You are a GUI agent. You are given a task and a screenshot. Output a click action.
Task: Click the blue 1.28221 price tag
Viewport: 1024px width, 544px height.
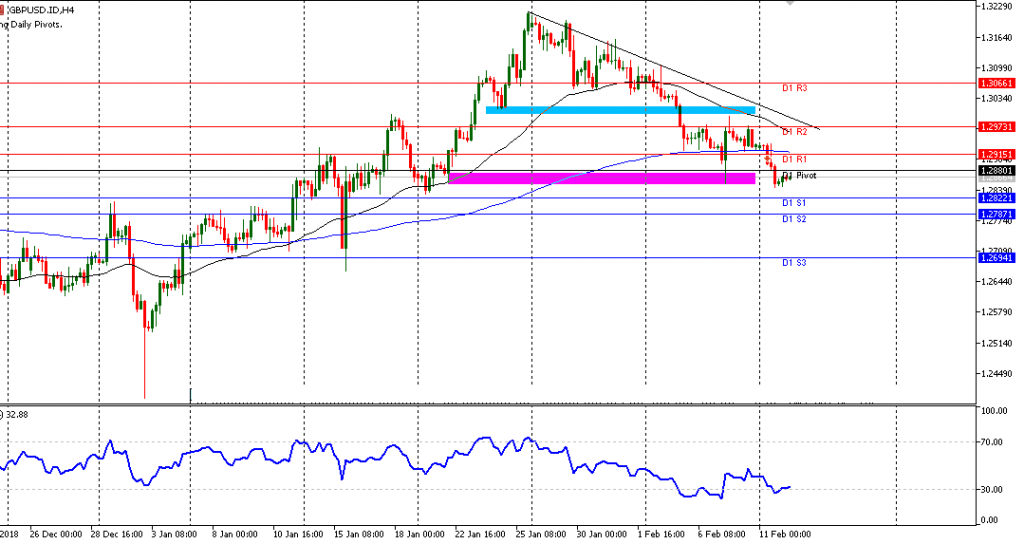(x=998, y=198)
